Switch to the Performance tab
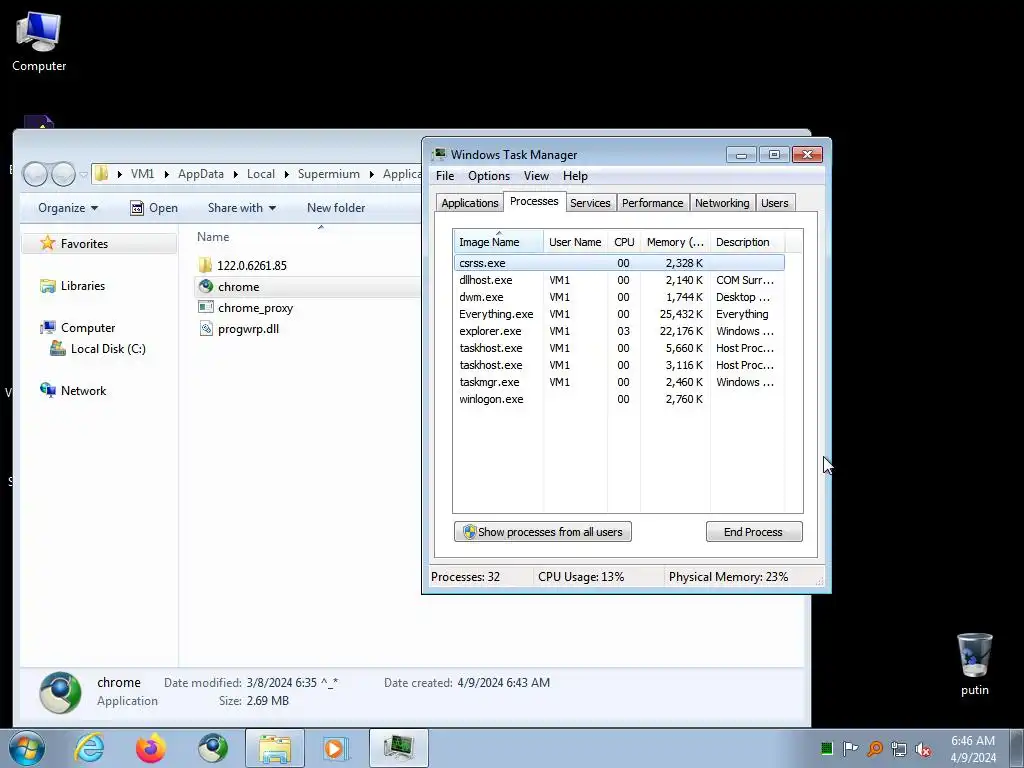1024x768 pixels. coord(652,203)
